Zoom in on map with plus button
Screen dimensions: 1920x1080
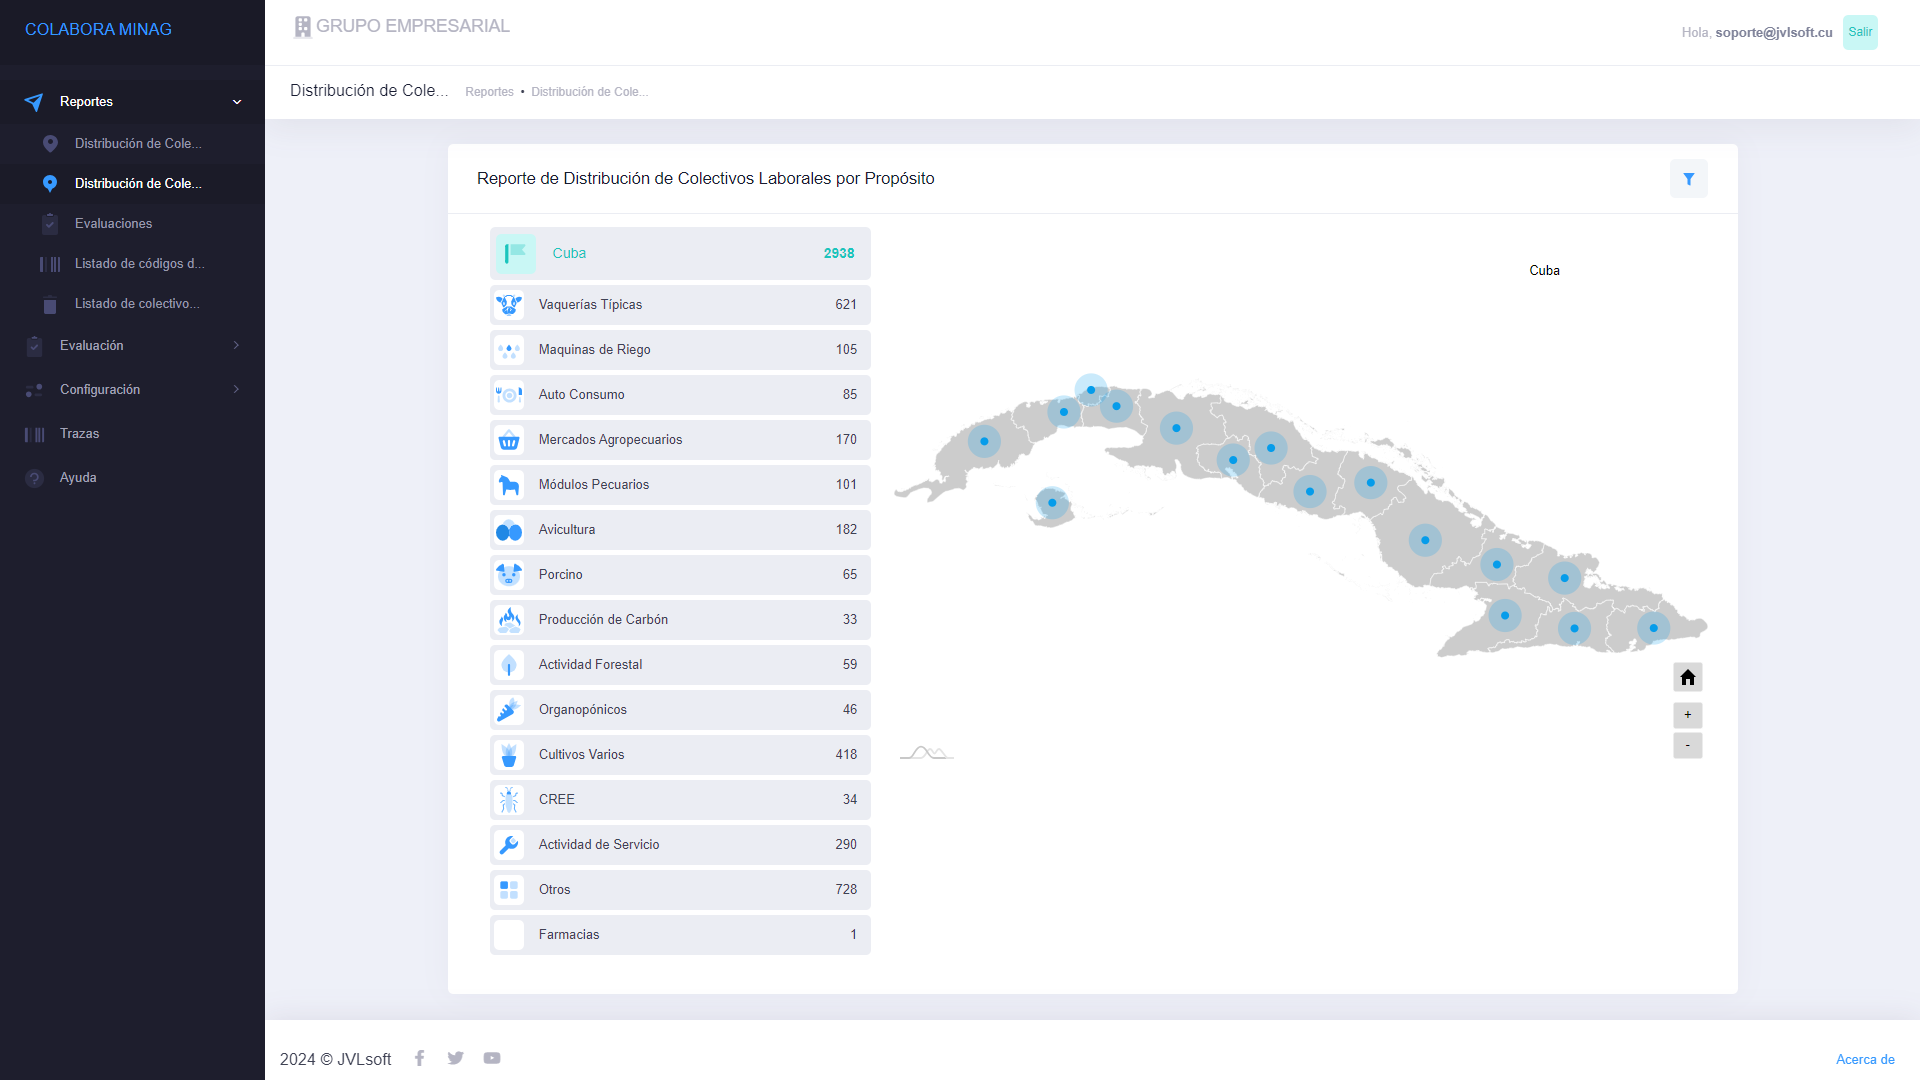(x=1687, y=715)
